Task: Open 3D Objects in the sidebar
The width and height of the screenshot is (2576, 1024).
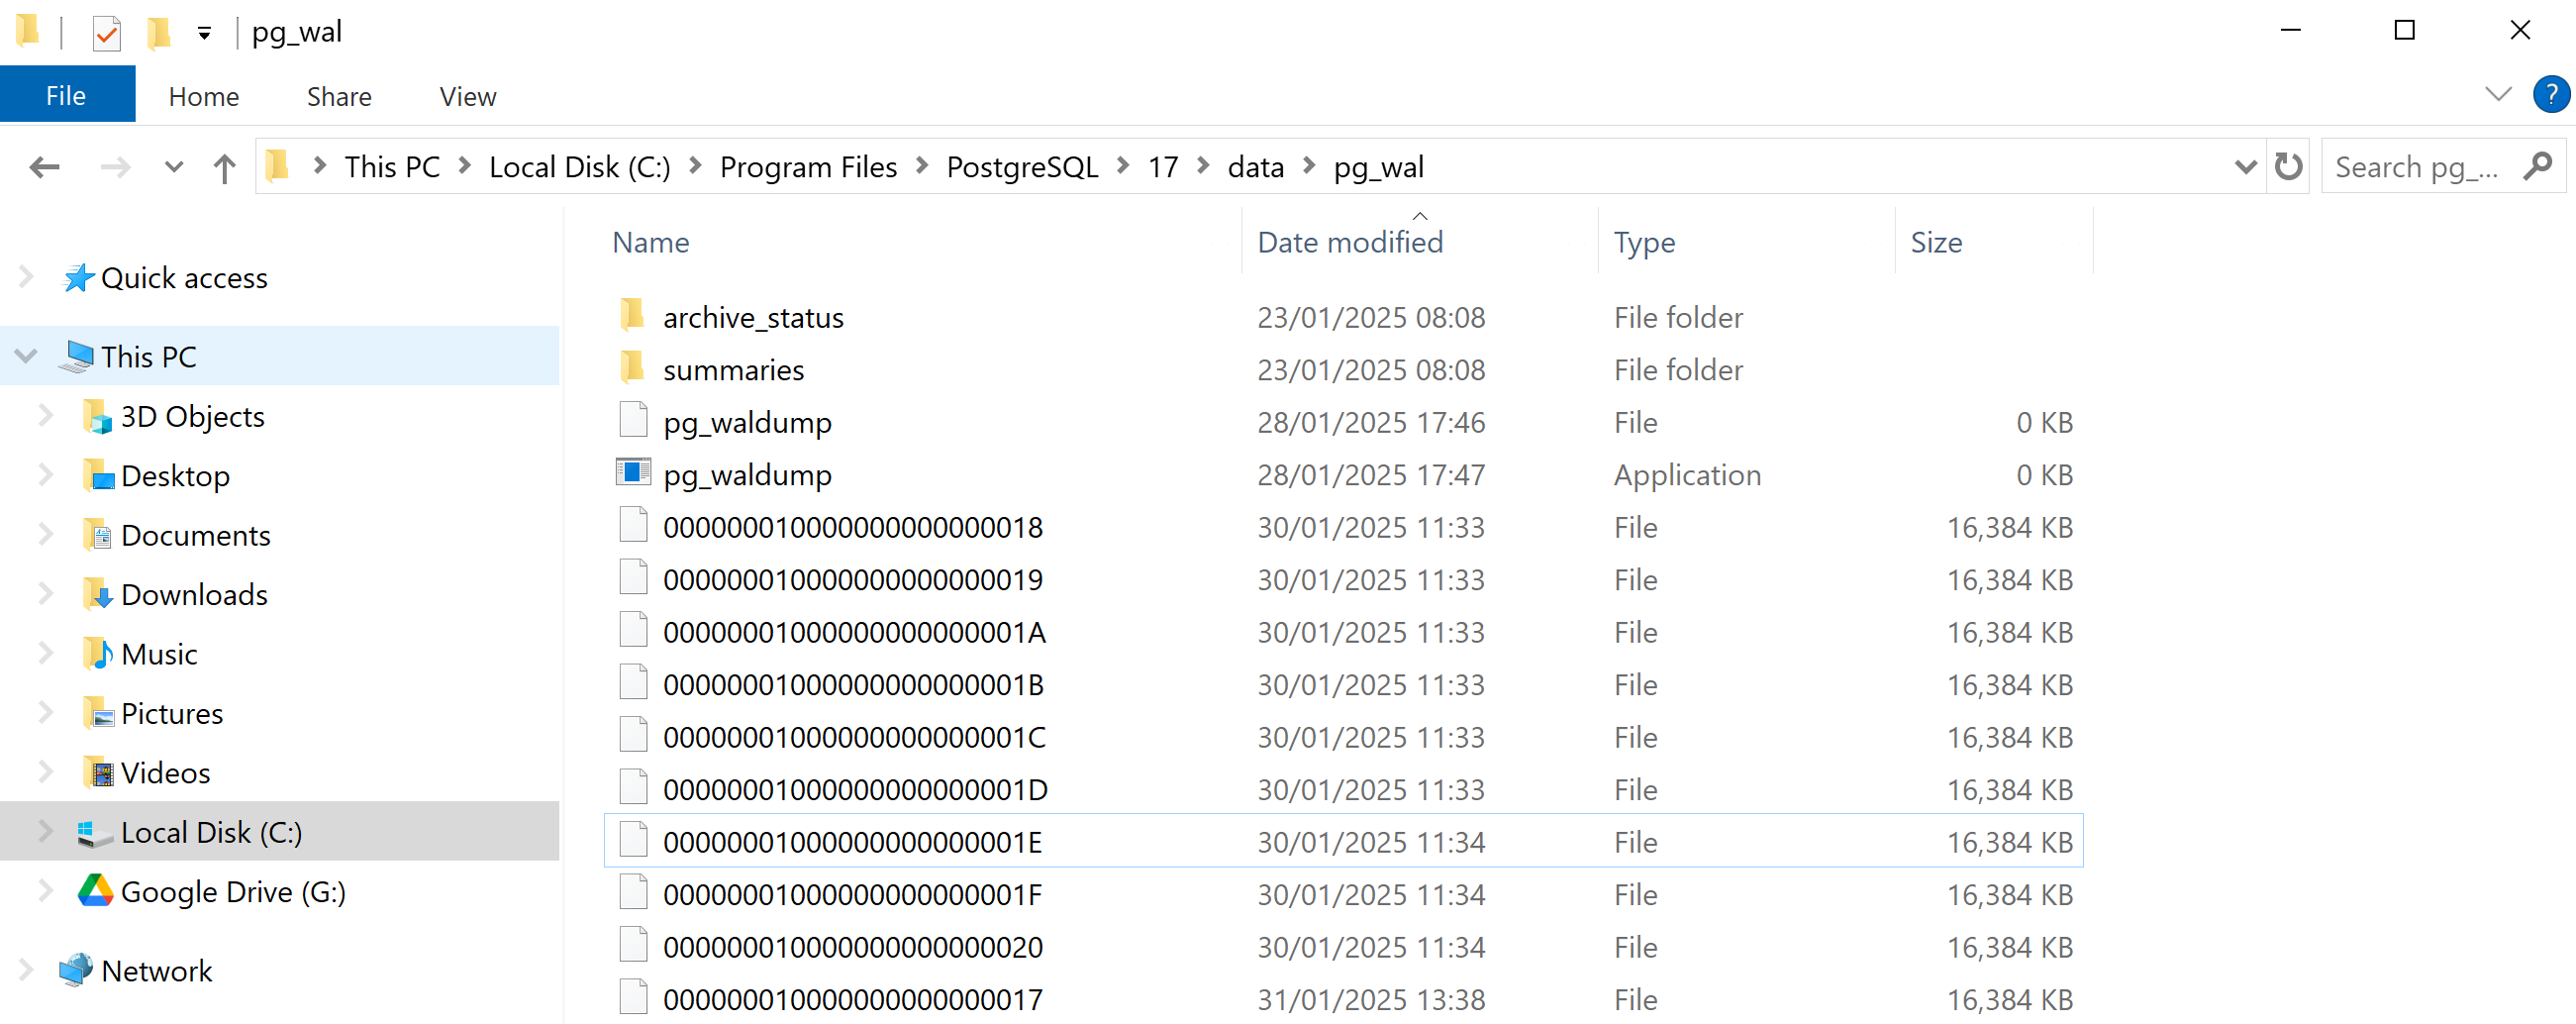Action: click(x=192, y=417)
